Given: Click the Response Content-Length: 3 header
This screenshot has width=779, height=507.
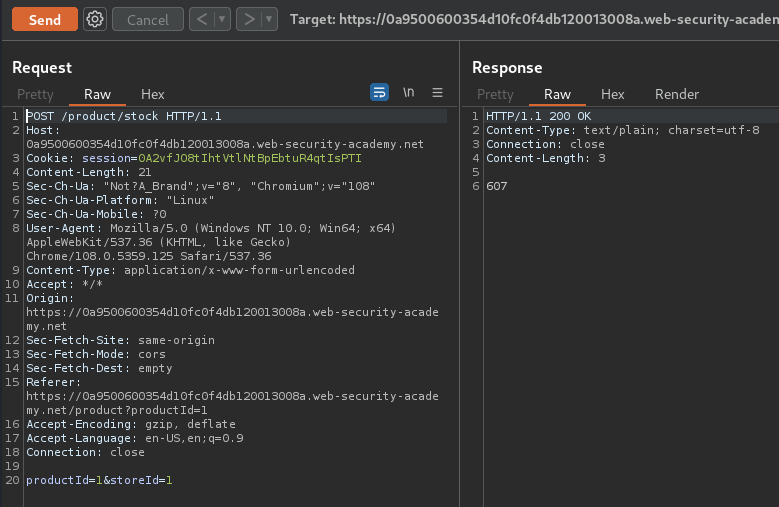Looking at the screenshot, I should [x=545, y=158].
